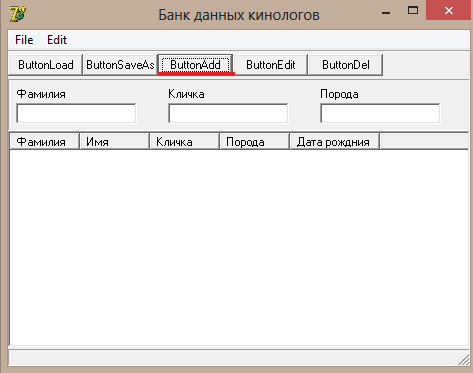This screenshot has height=373, width=473.
Task: Click the ButtonSaveAs button
Action: coord(120,65)
